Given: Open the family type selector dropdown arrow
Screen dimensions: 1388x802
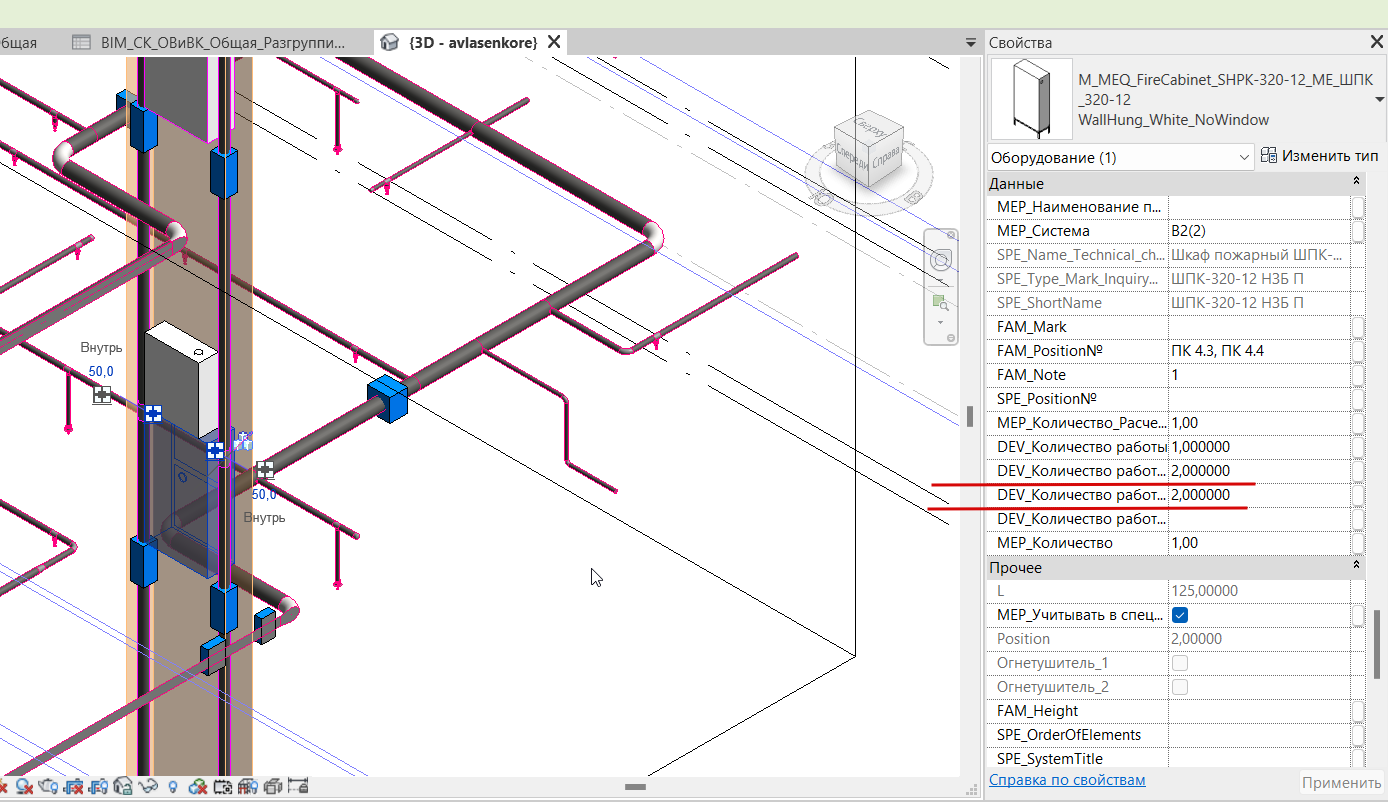Looking at the screenshot, I should [1379, 99].
